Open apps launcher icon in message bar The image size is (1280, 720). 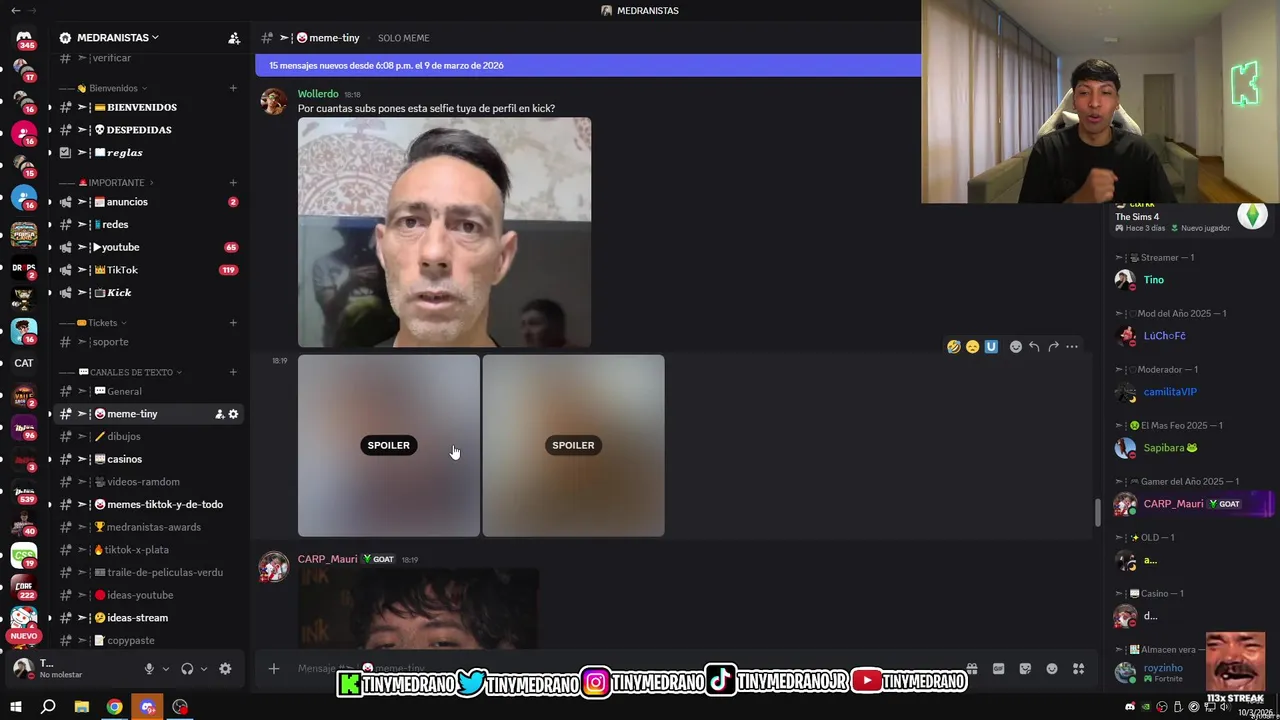point(1078,669)
